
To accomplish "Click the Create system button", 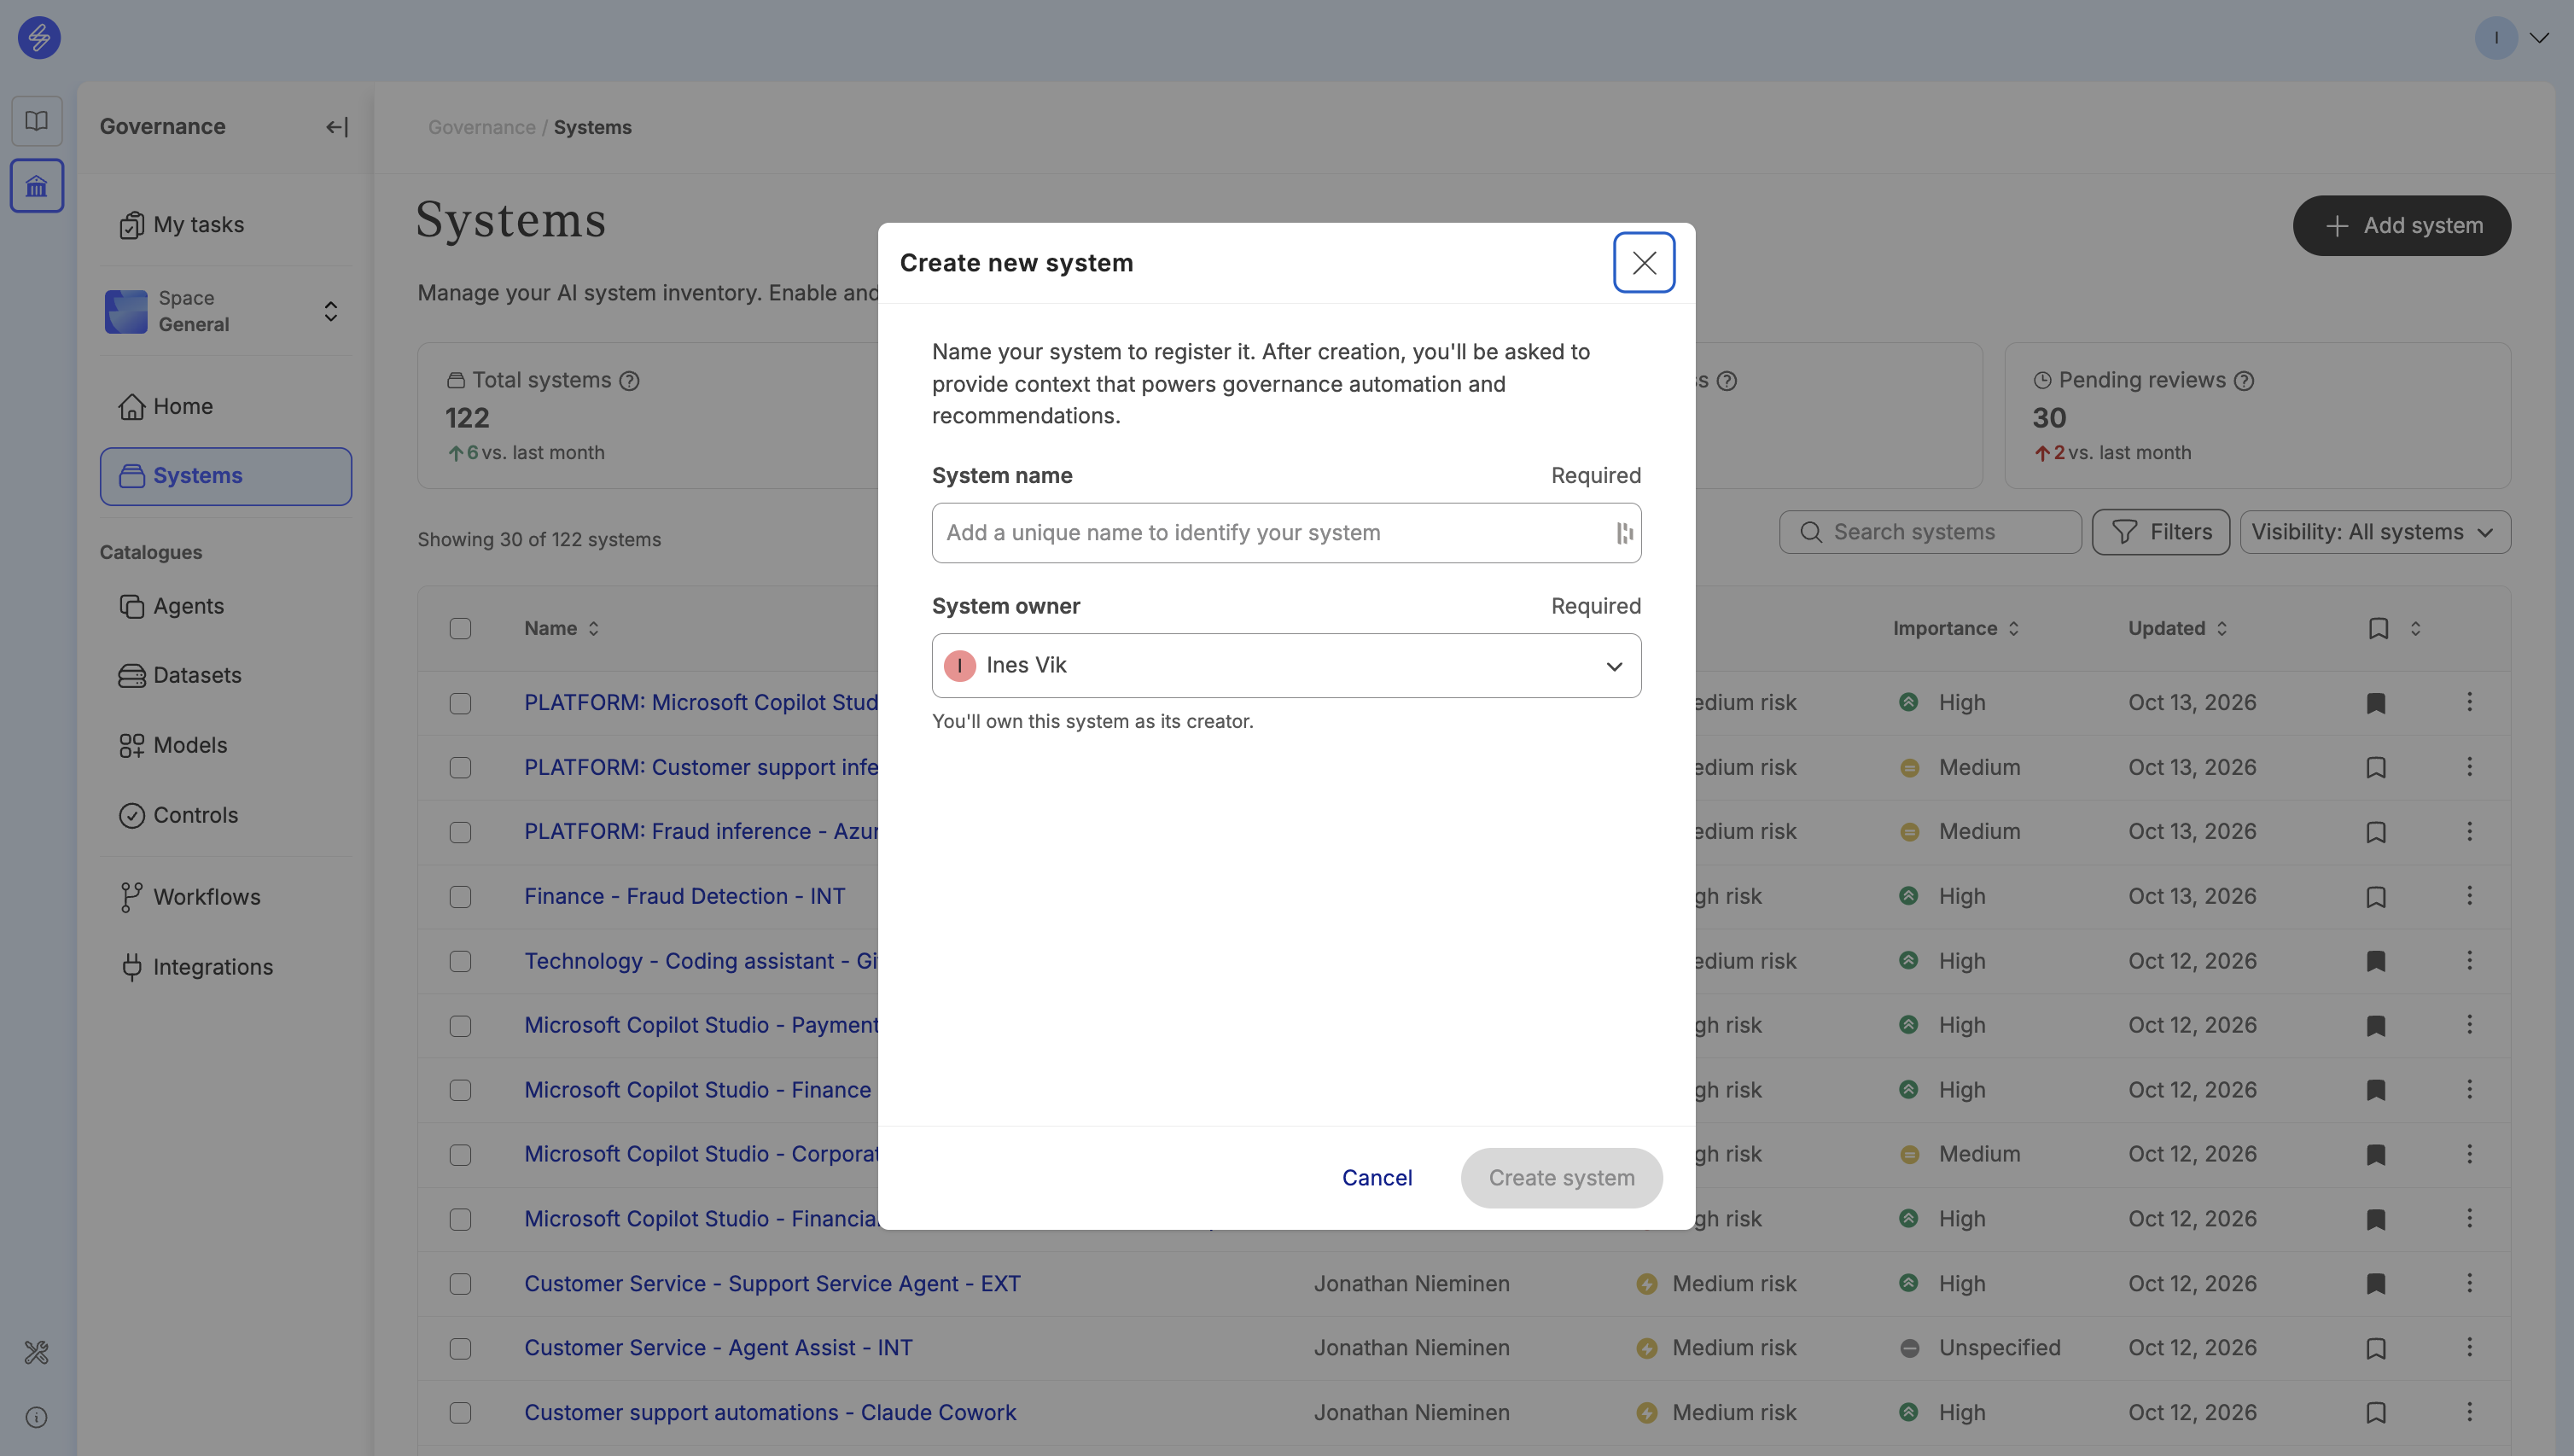I will click(1561, 1178).
